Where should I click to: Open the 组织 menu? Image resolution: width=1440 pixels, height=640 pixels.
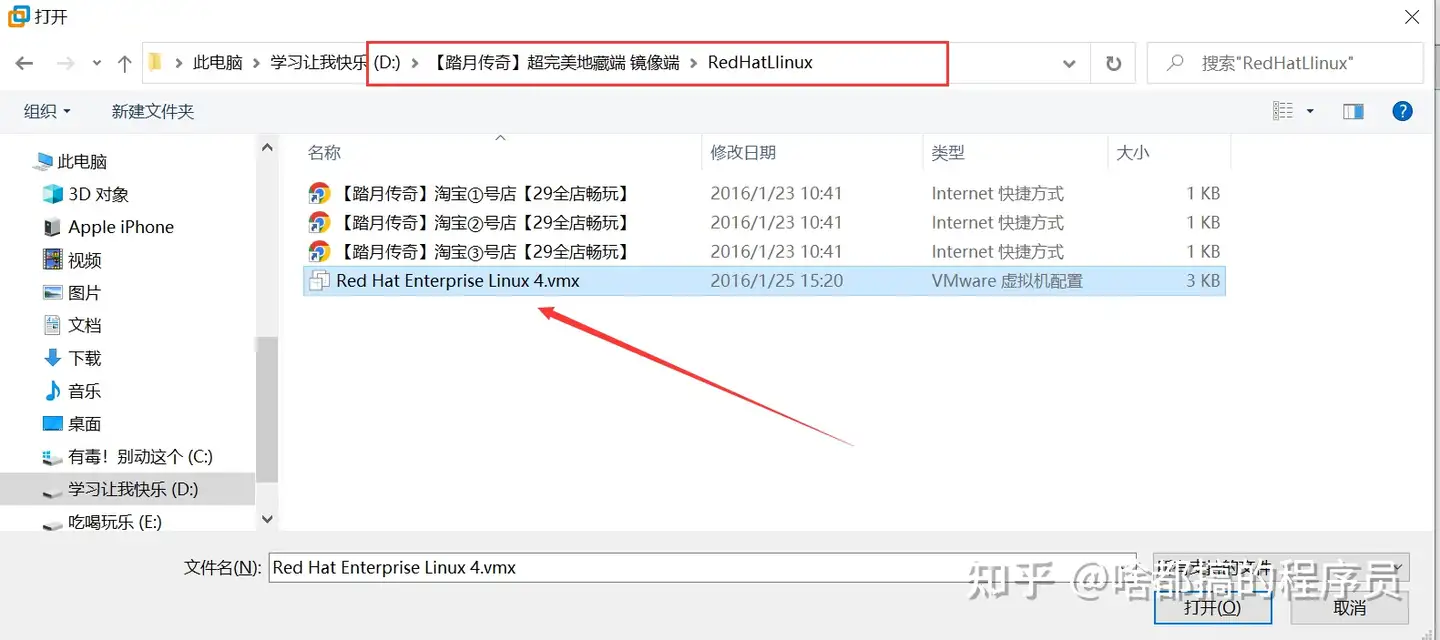point(47,111)
